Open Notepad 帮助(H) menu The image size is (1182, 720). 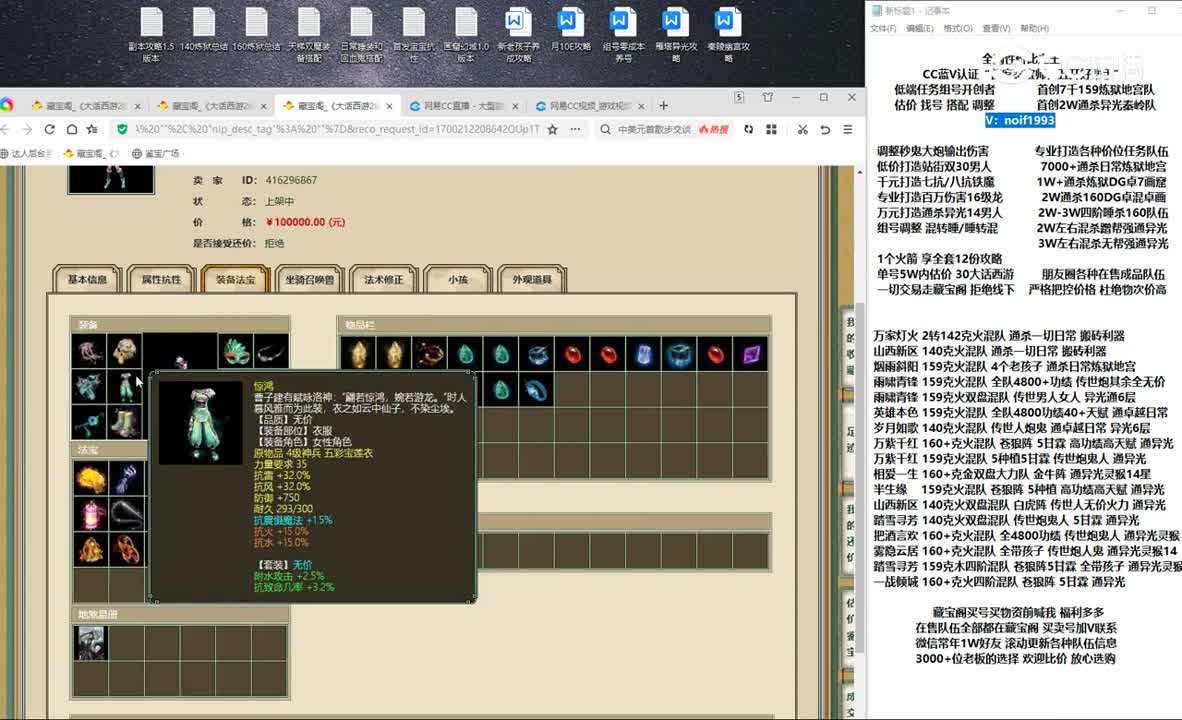tap(1034, 29)
